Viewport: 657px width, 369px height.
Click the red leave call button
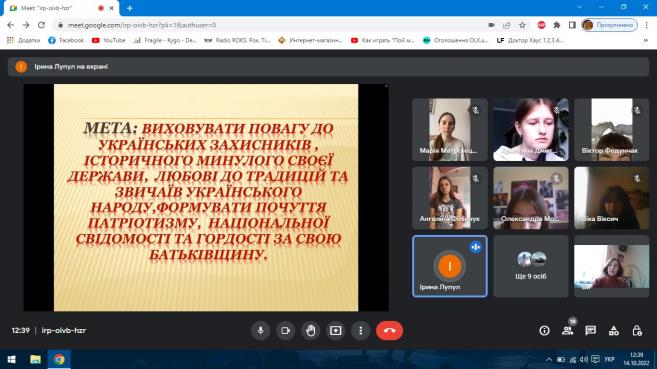point(389,330)
